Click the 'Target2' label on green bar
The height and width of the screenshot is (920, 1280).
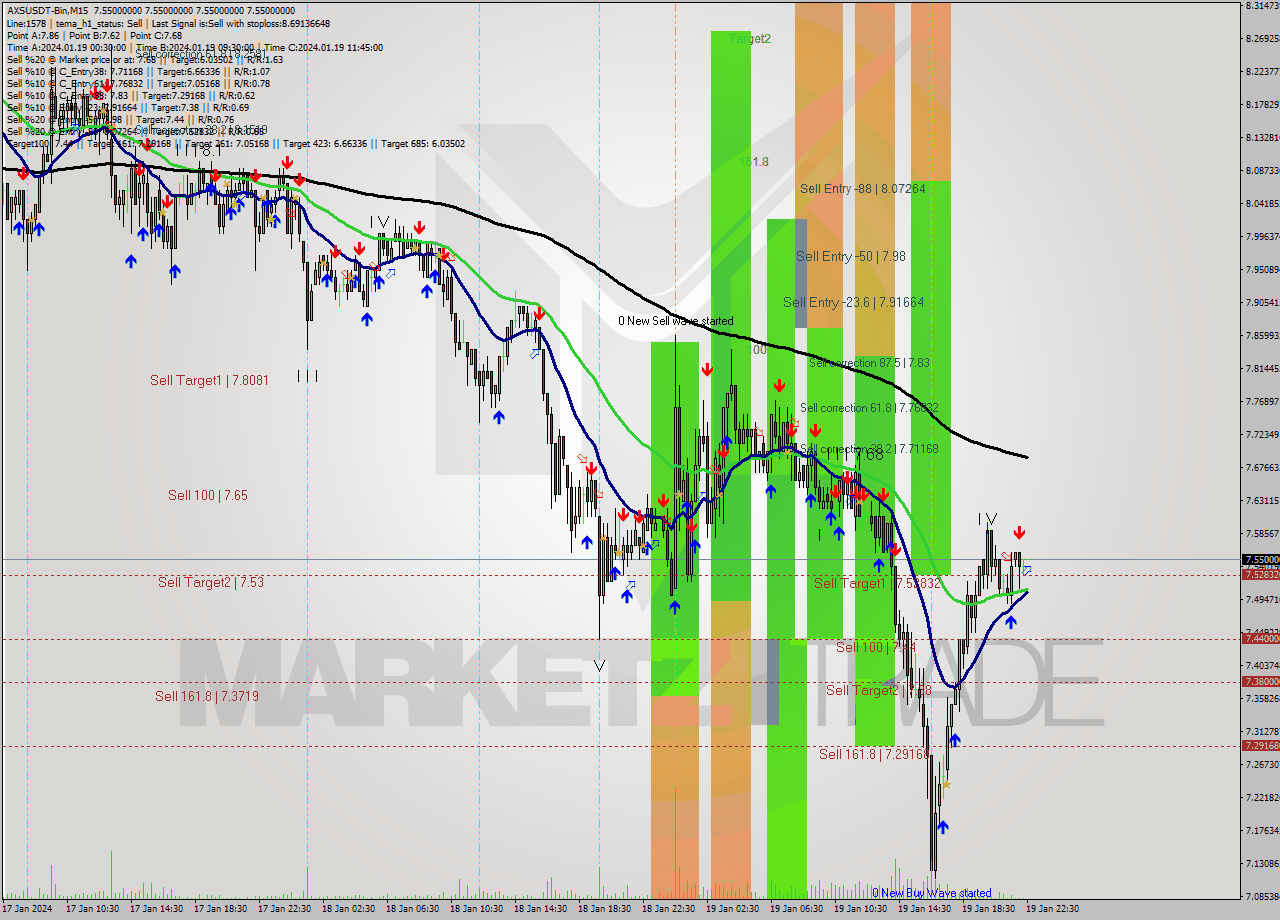pos(750,39)
